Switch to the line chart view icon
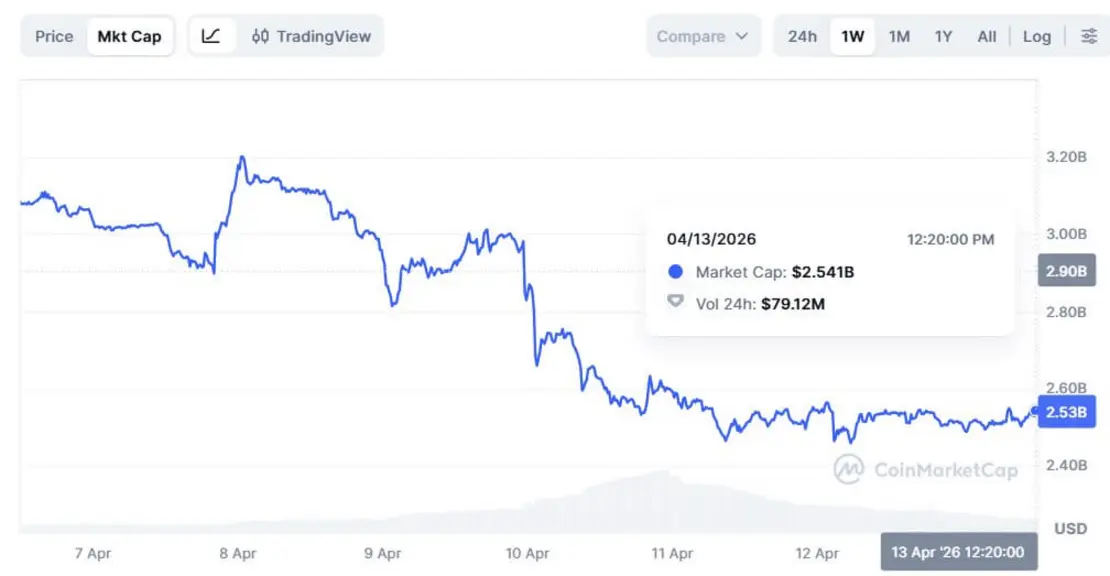Viewport: 1110px width, 576px height. [x=211, y=36]
